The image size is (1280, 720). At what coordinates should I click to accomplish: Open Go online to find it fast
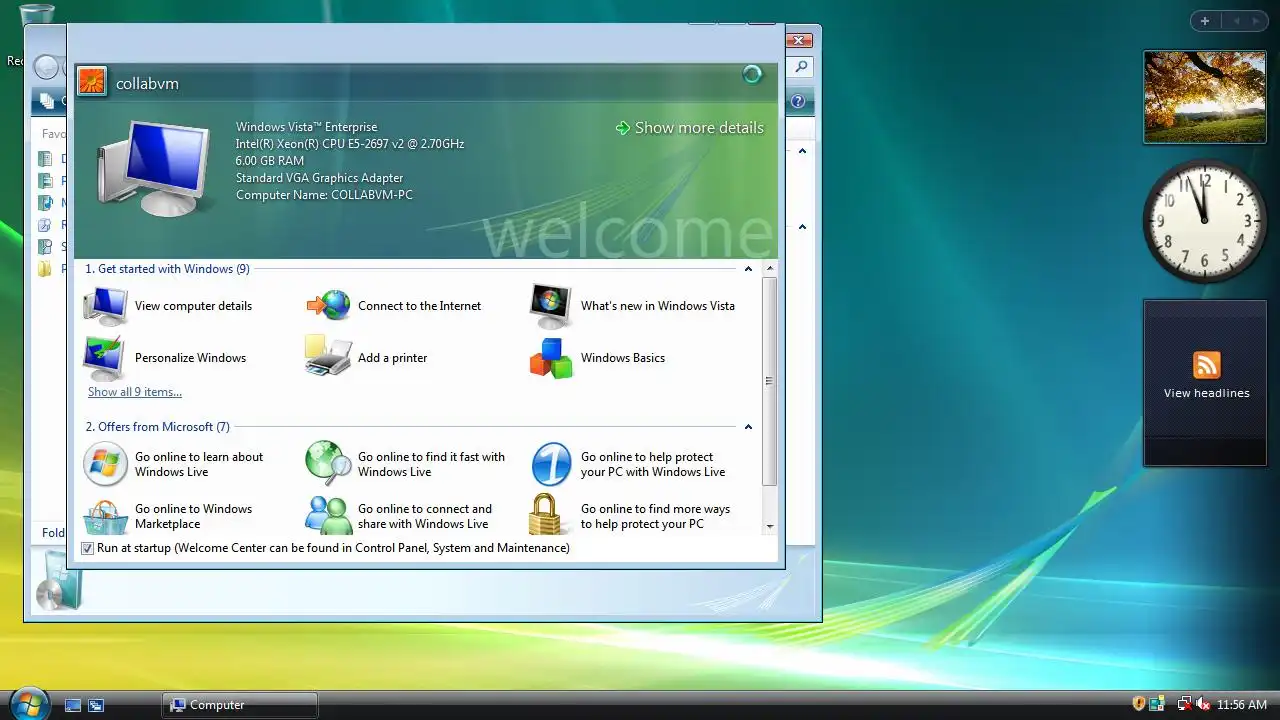pyautogui.click(x=405, y=464)
